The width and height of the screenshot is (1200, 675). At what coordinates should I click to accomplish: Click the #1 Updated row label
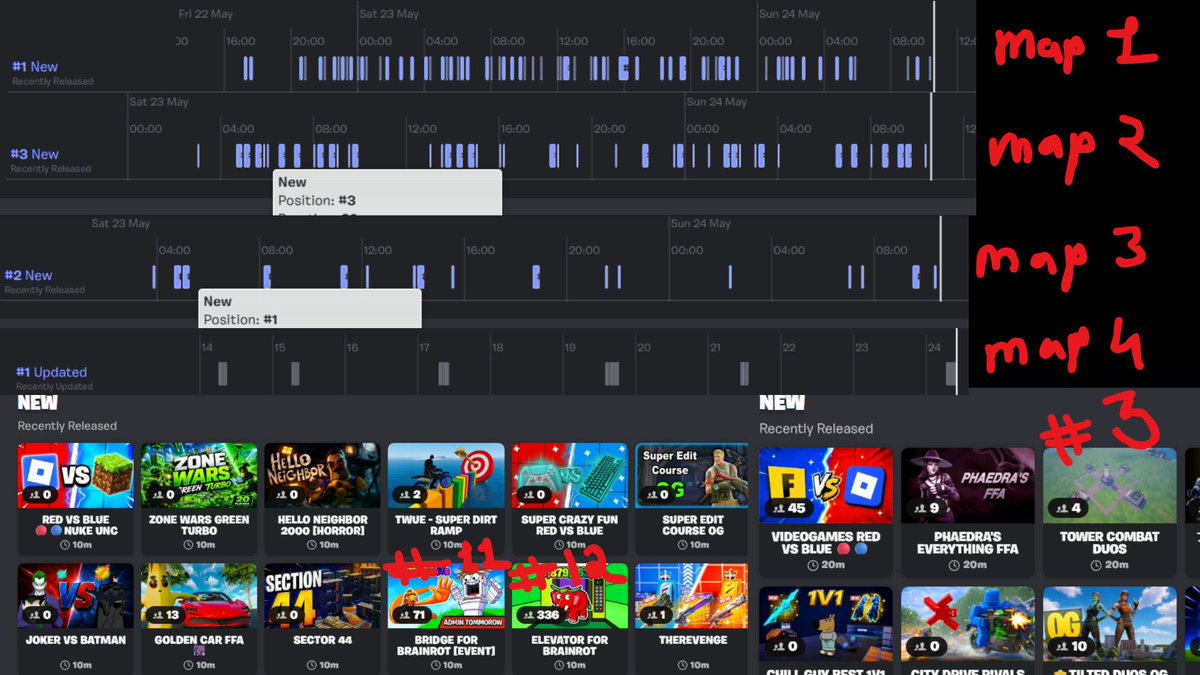52,372
